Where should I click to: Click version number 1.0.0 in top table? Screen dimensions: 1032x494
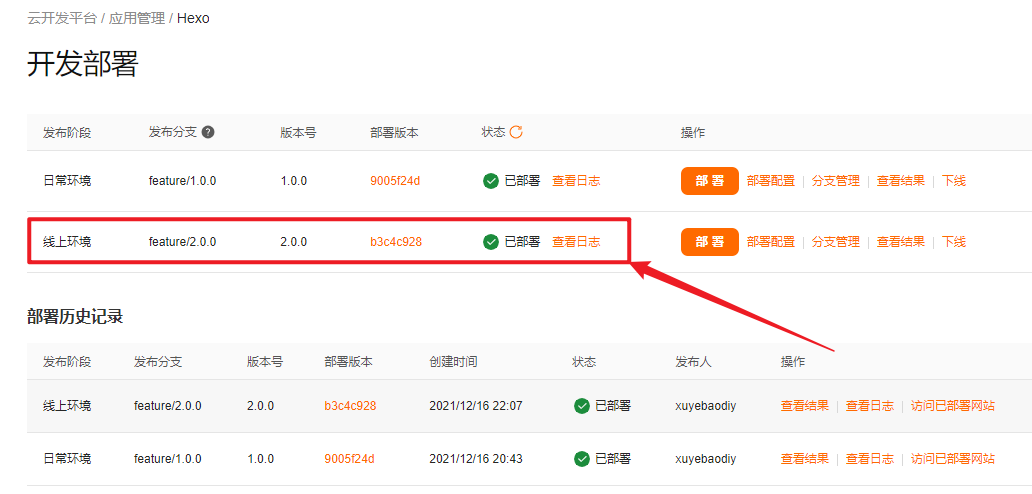(294, 181)
